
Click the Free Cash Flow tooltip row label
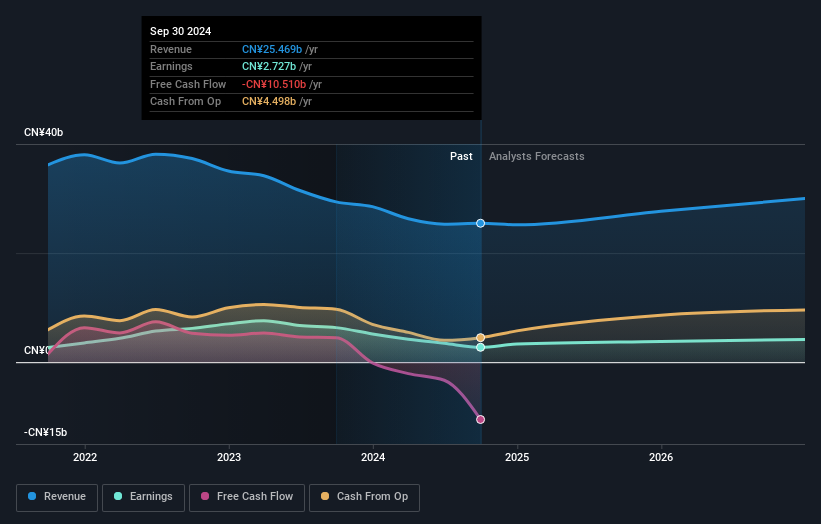[188, 84]
